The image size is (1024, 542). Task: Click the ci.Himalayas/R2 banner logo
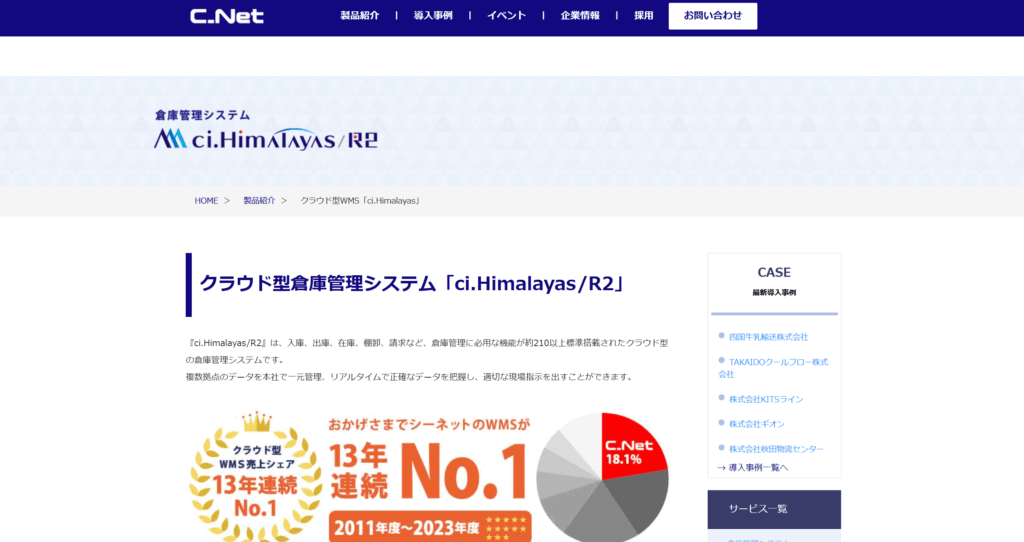pyautogui.click(x=266, y=138)
